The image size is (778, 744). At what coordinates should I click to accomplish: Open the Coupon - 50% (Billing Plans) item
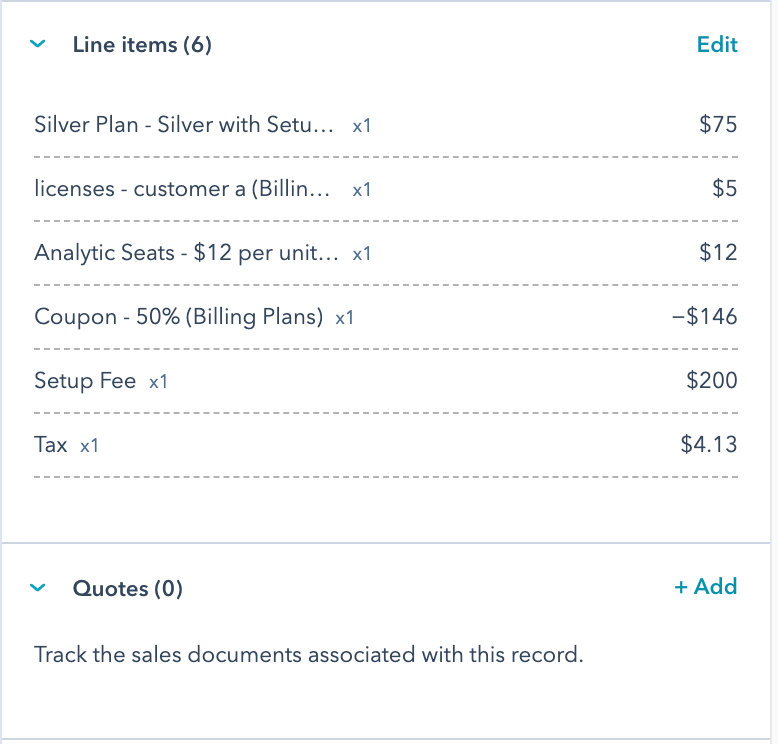click(179, 317)
